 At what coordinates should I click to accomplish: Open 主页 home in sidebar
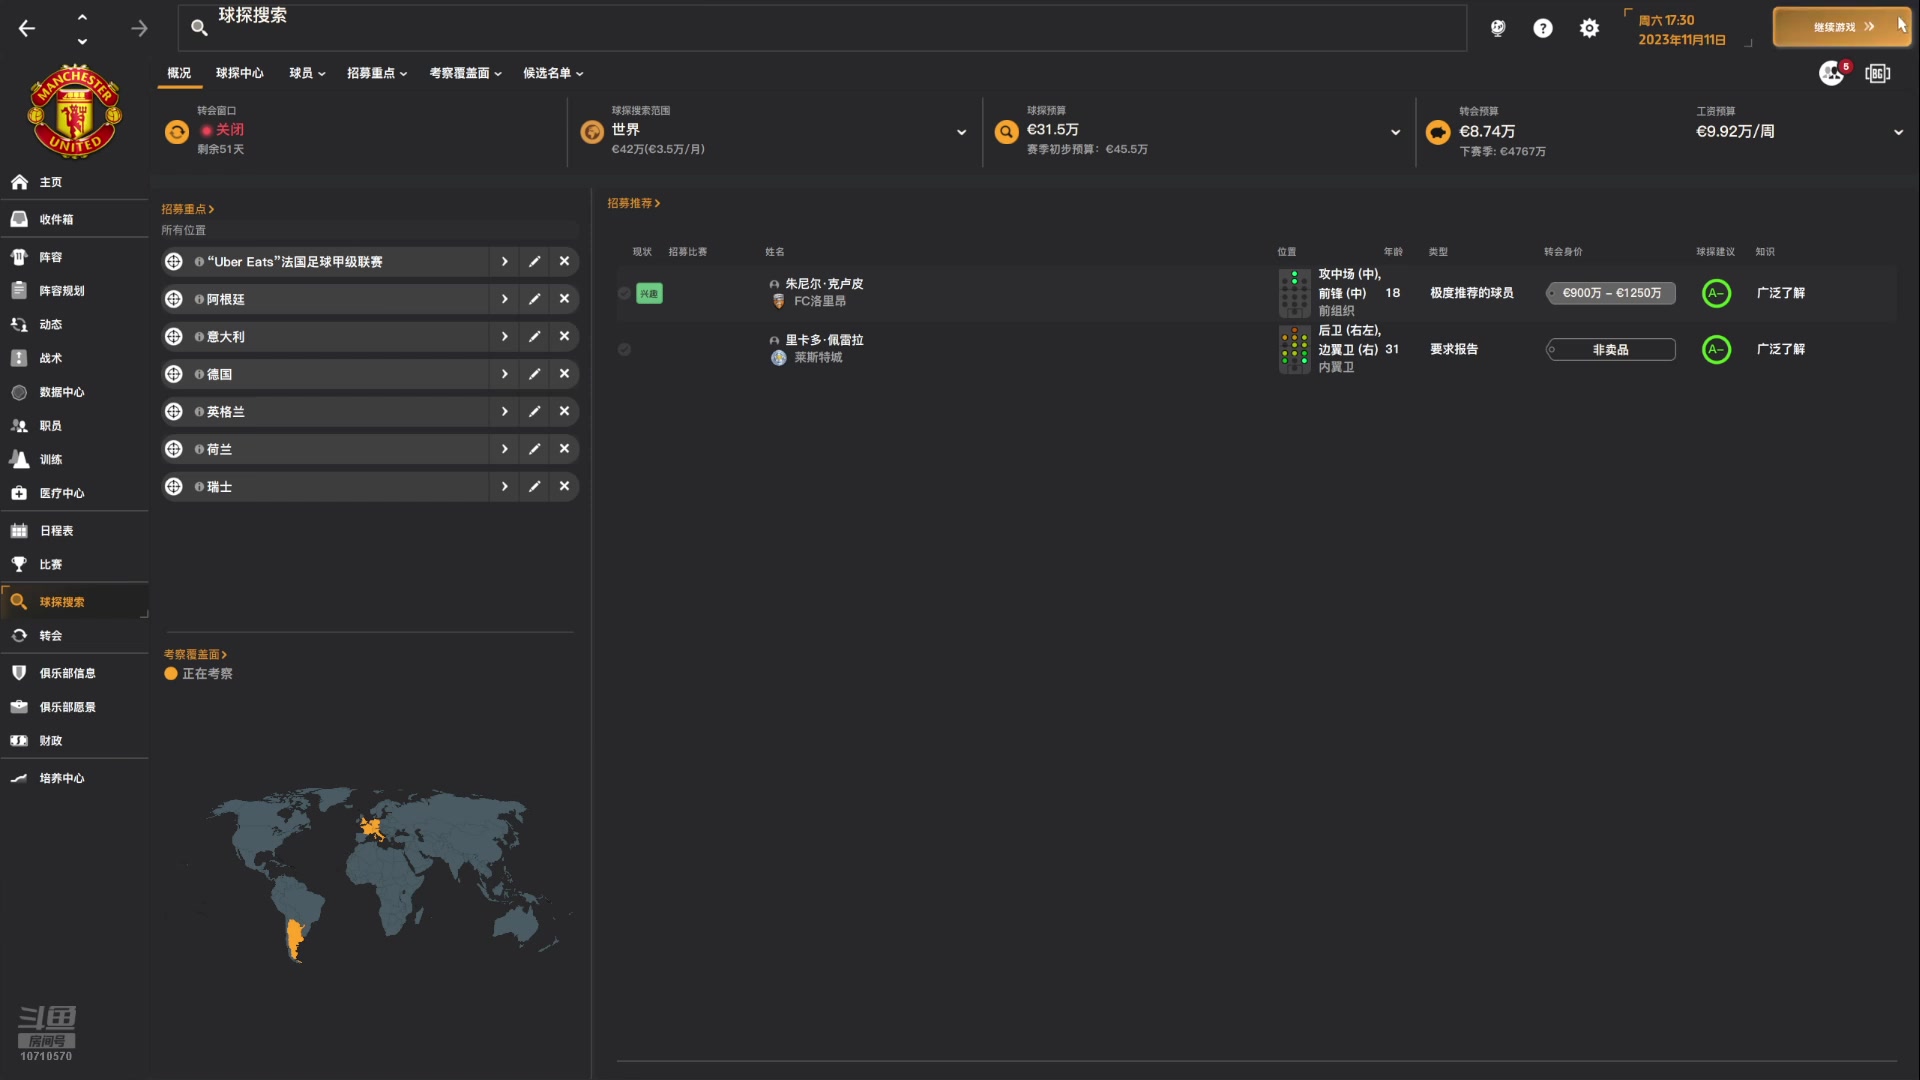[x=74, y=182]
